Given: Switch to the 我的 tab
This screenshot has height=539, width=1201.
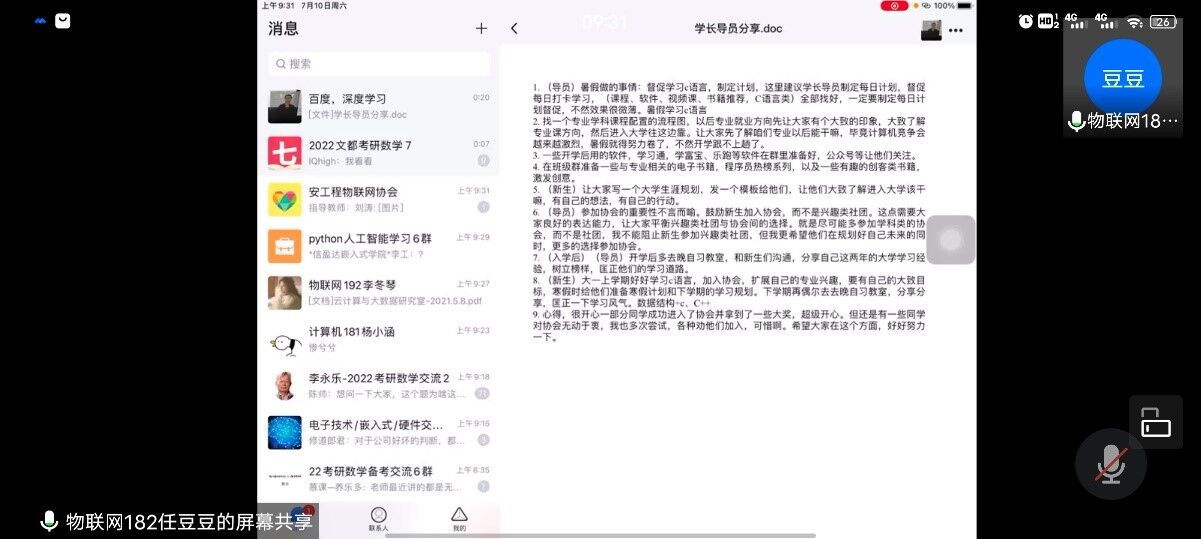Looking at the screenshot, I should [459, 517].
